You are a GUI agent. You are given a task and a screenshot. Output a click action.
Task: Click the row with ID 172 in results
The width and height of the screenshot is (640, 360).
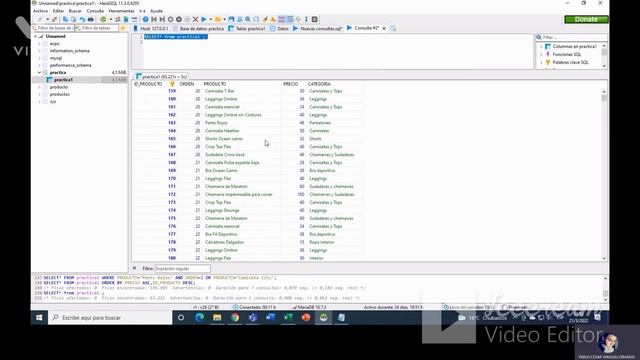(x=248, y=194)
